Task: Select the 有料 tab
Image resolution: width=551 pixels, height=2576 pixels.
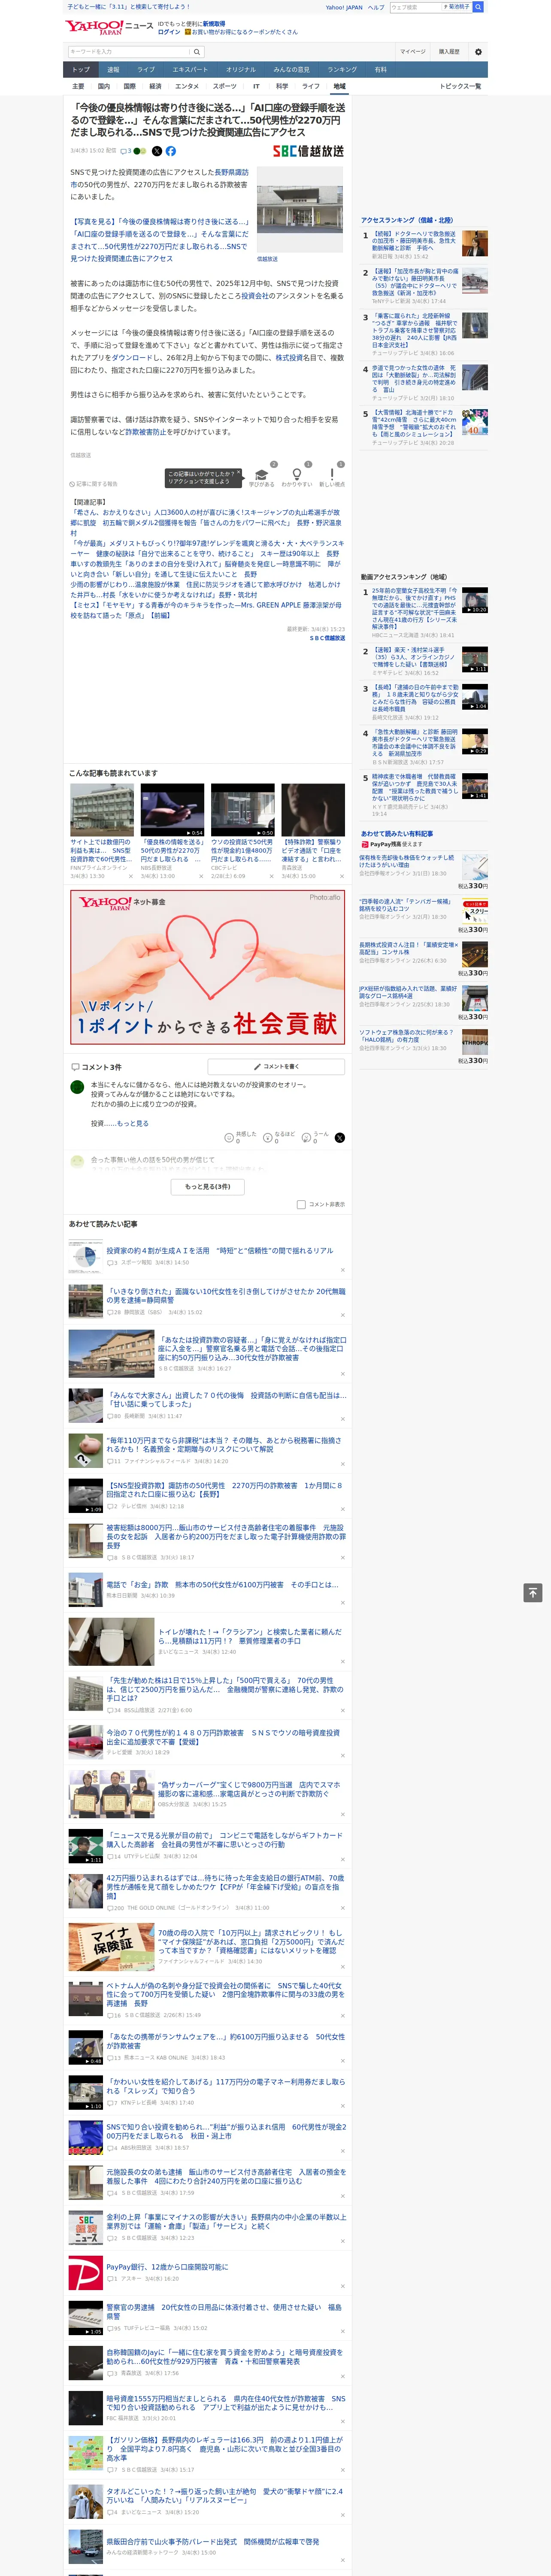Action: [380, 70]
